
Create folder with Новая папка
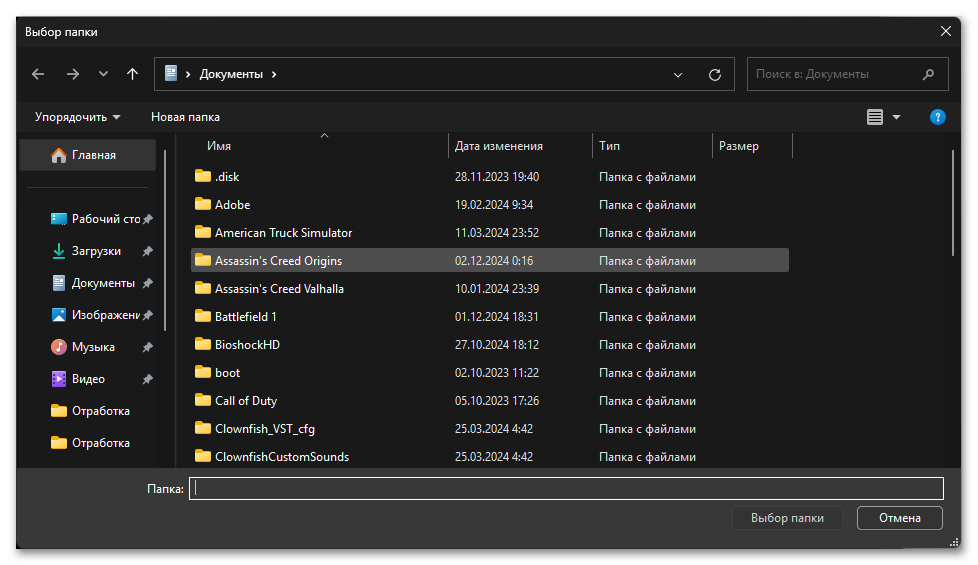185,117
